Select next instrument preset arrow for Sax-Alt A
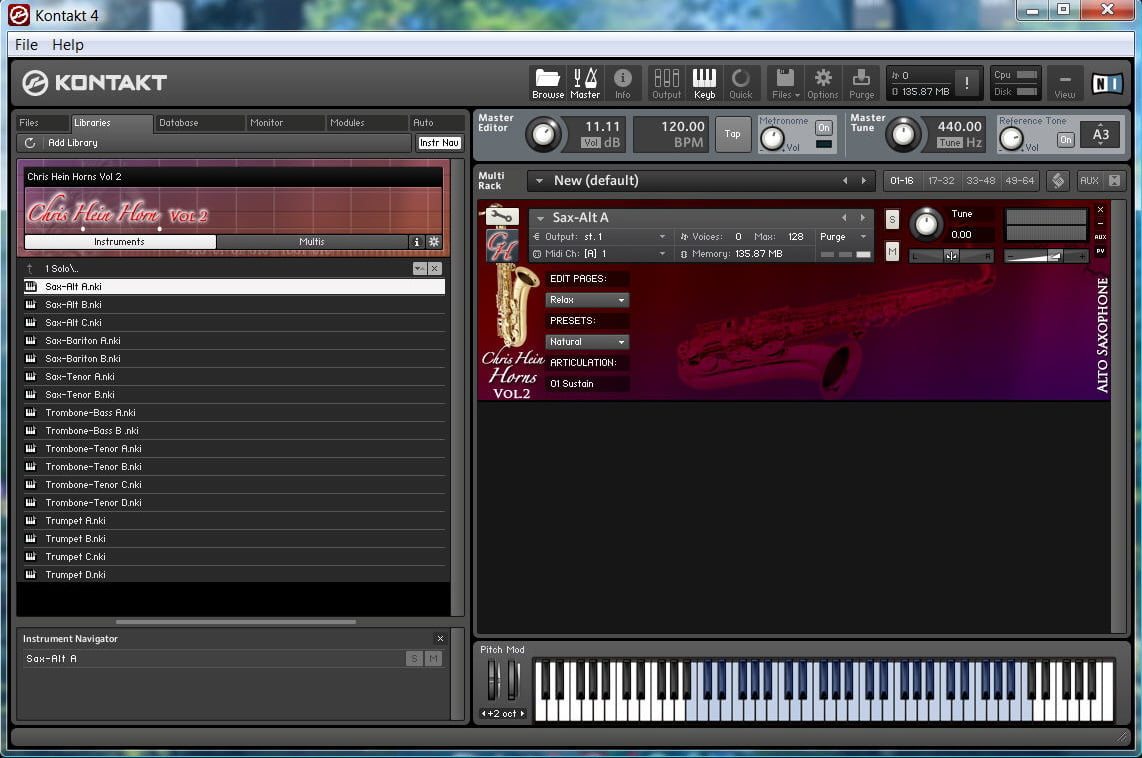This screenshot has width=1142, height=758. point(863,217)
